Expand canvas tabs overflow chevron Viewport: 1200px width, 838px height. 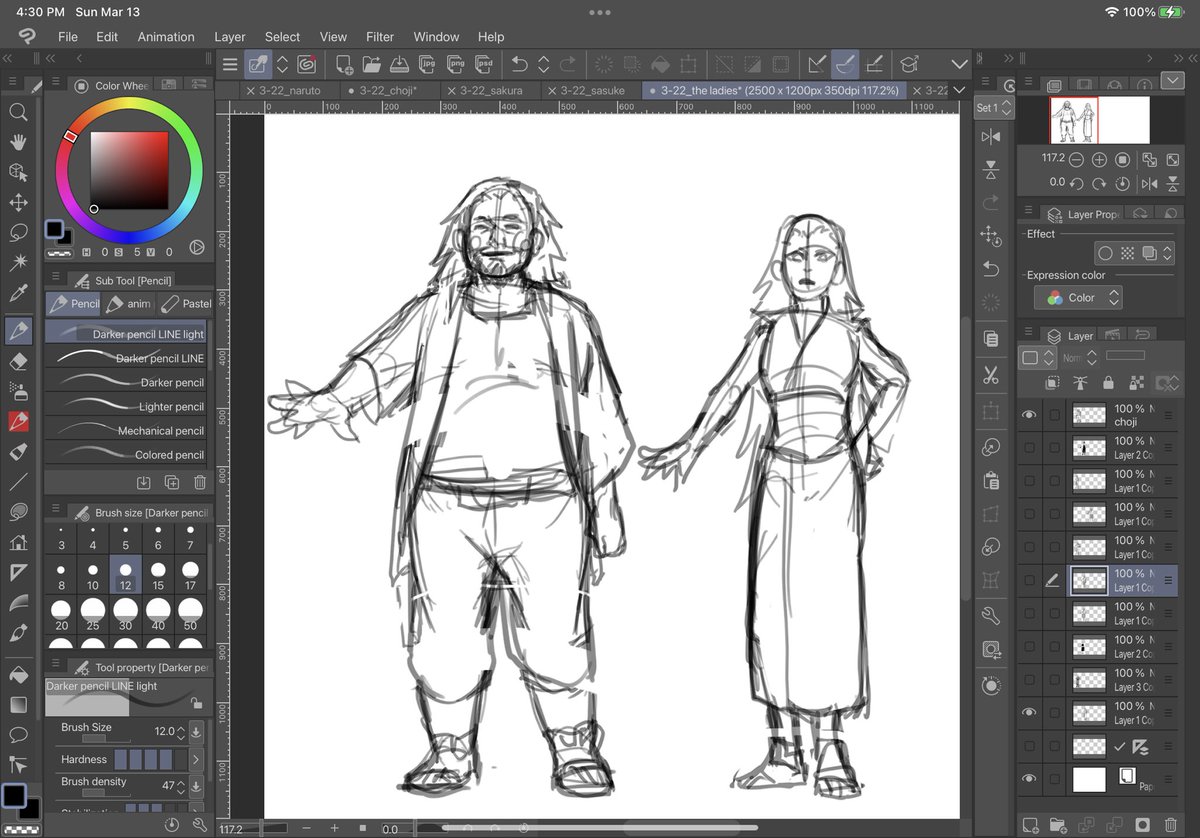(x=961, y=90)
